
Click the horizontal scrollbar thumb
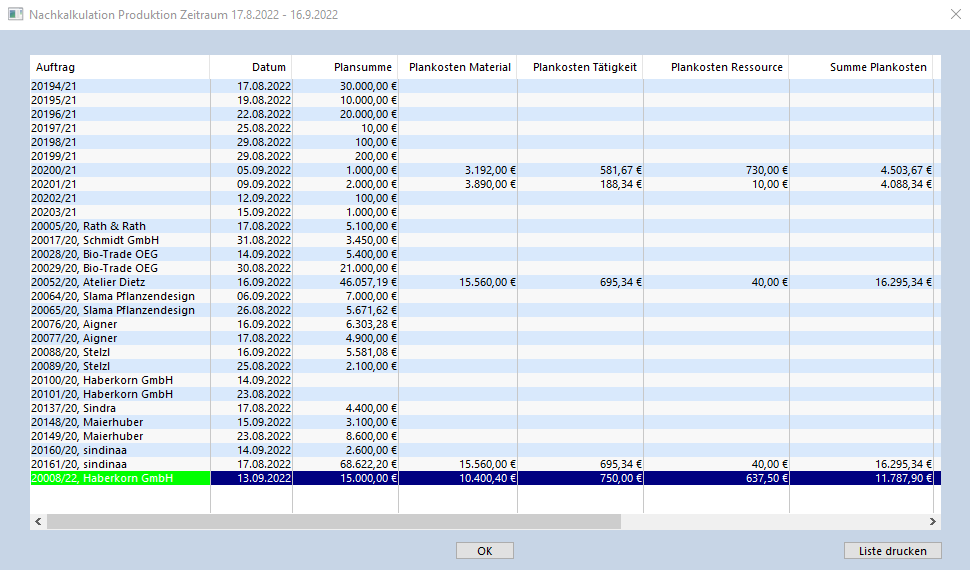(333, 522)
